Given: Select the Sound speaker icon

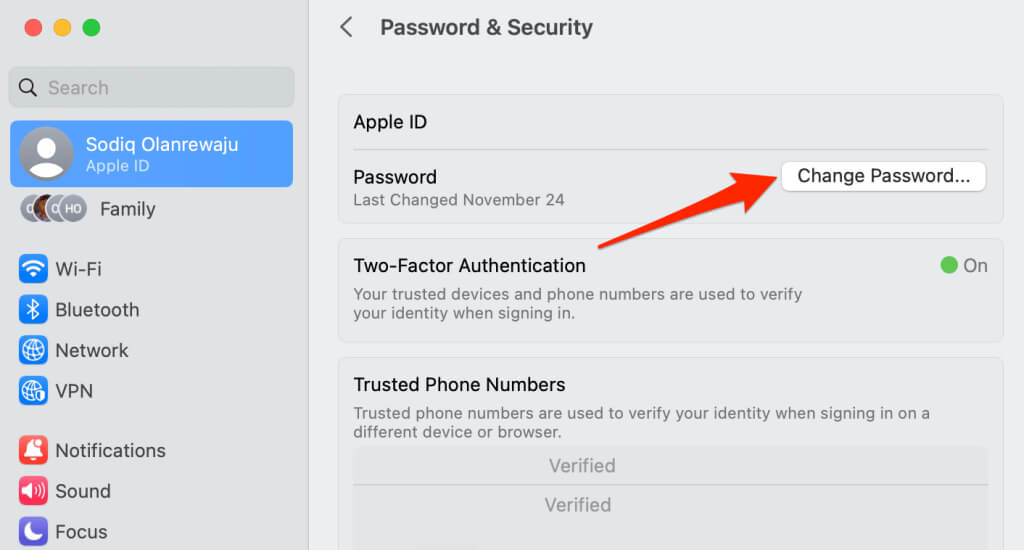Looking at the screenshot, I should point(33,491).
